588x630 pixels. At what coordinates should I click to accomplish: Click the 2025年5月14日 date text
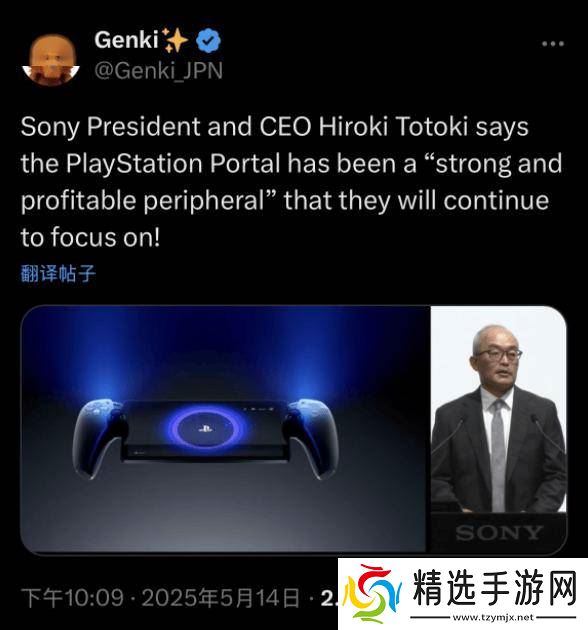tap(221, 597)
